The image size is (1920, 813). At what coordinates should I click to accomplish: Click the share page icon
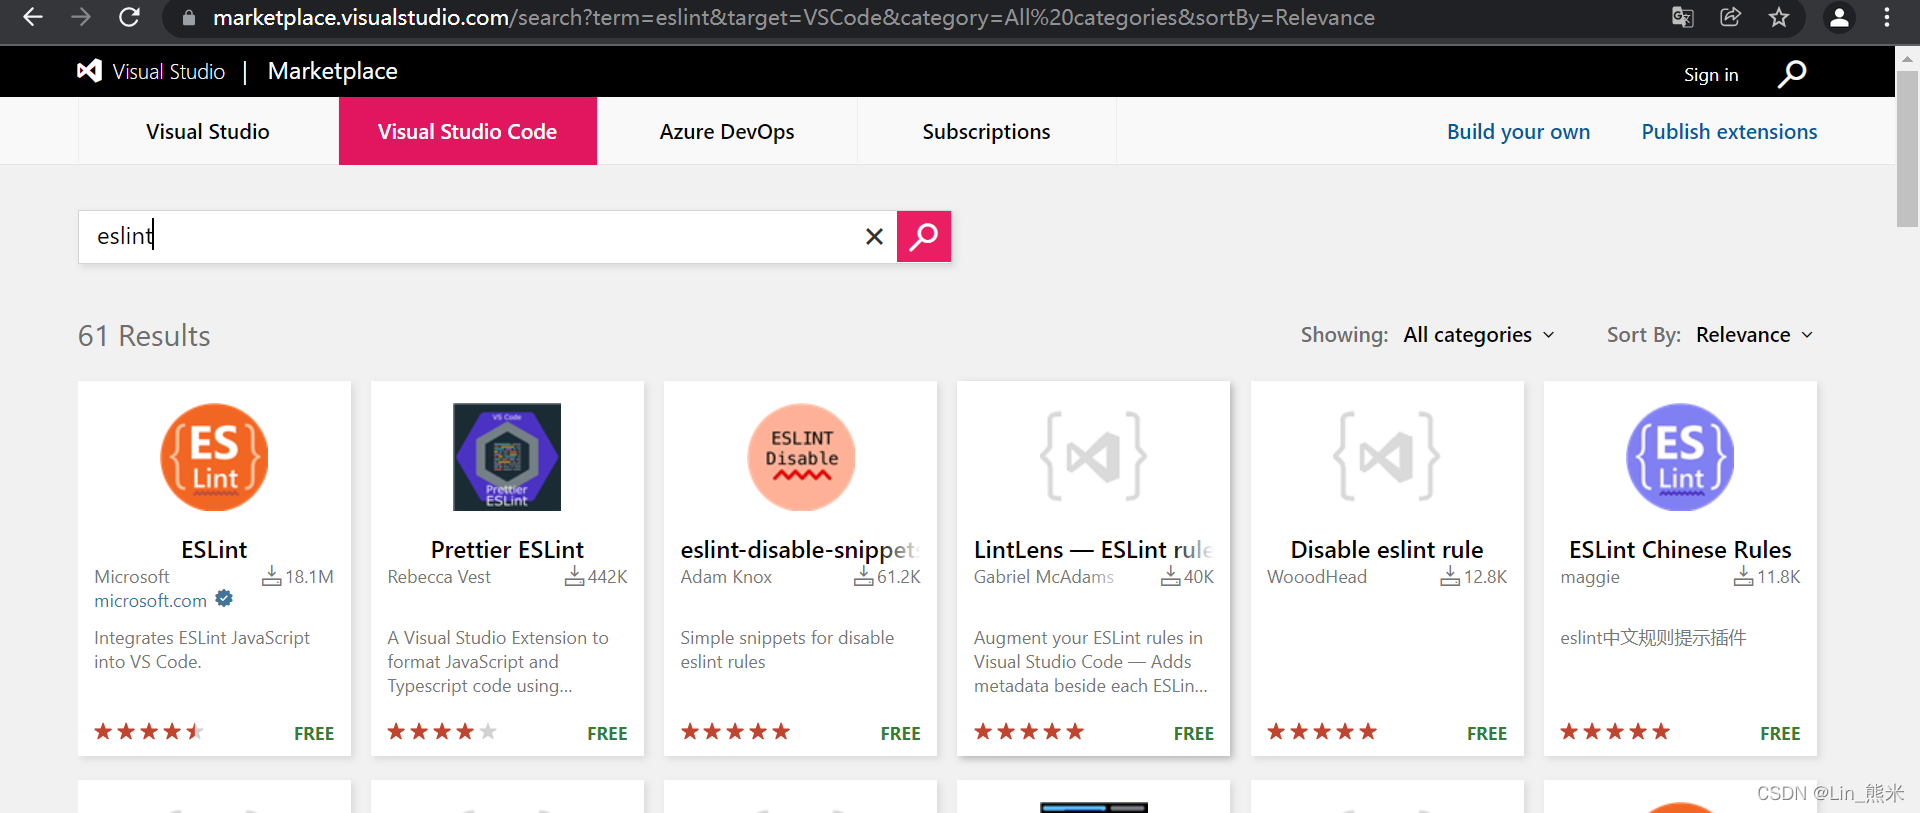[x=1731, y=17]
